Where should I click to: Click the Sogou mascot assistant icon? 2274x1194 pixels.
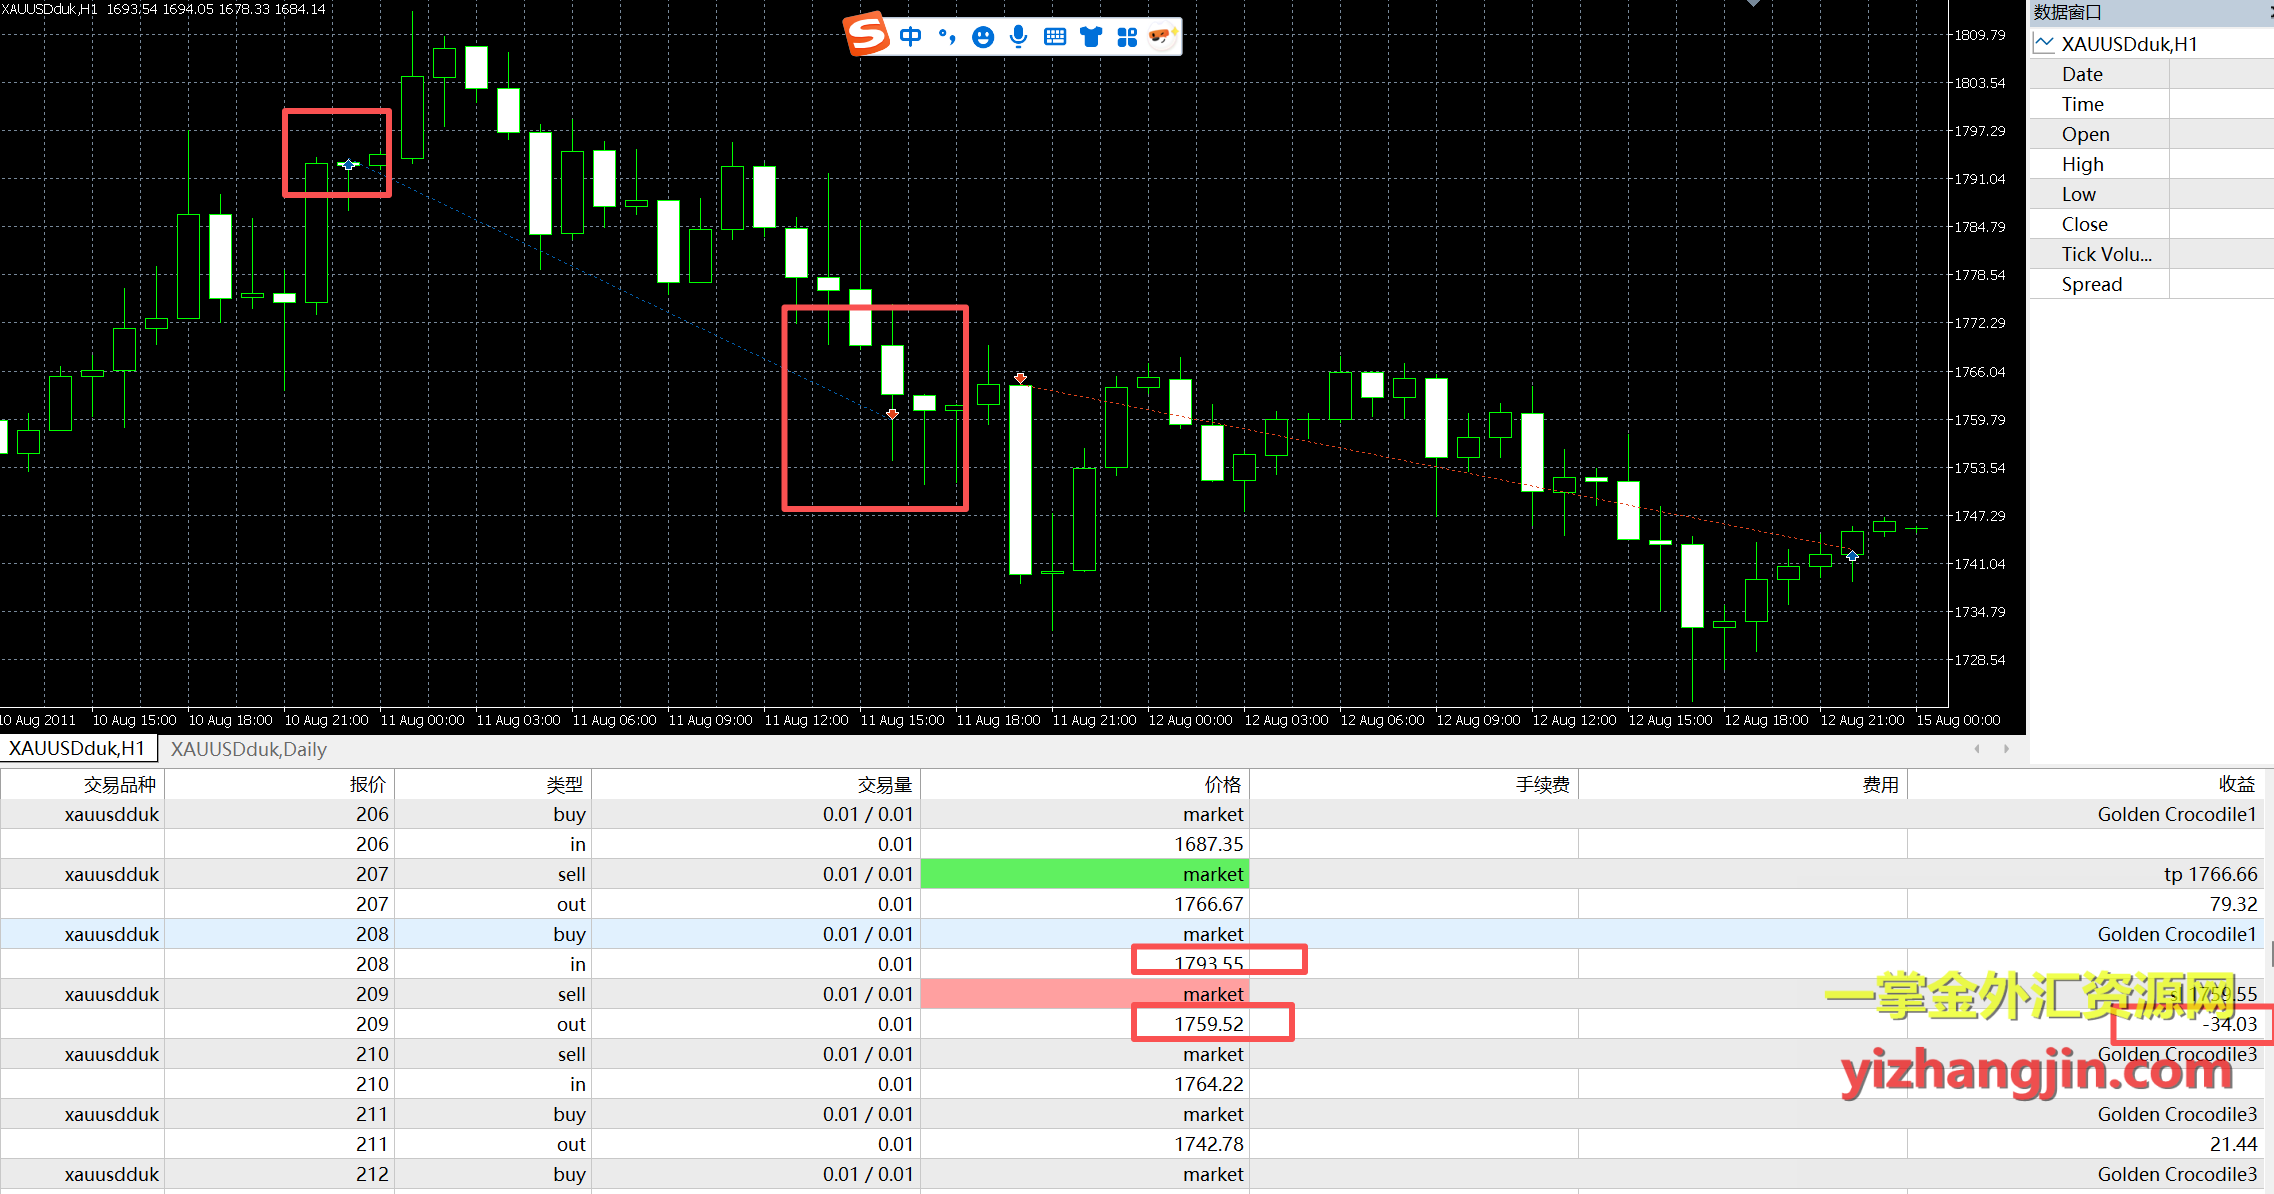(x=1161, y=37)
